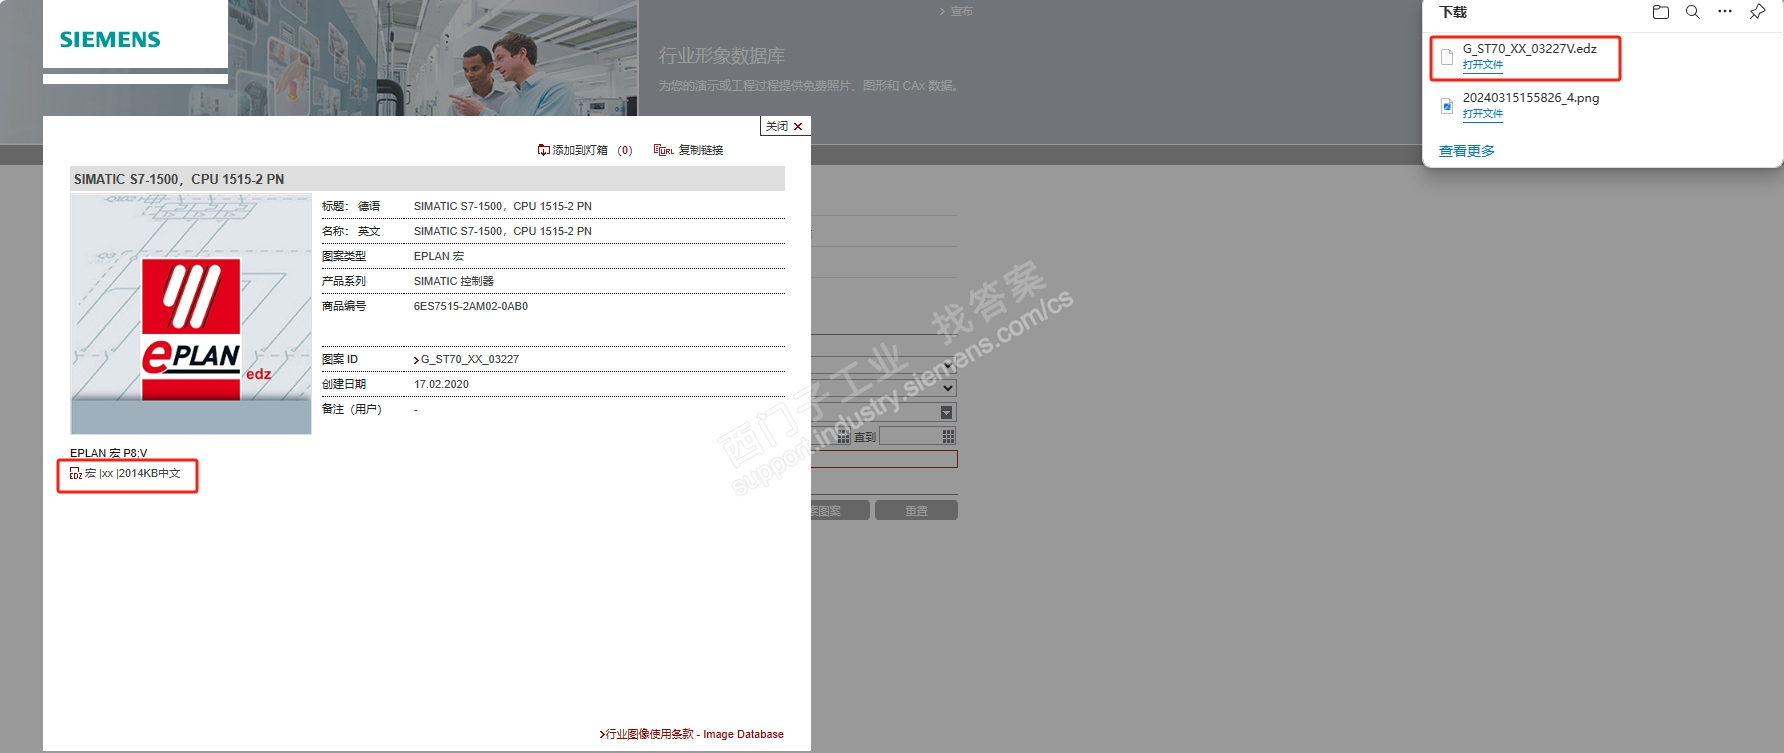Click the article number 6ES7515-2AM02-0AB0
Viewport: 1784px width, 753px height.
[x=471, y=306]
